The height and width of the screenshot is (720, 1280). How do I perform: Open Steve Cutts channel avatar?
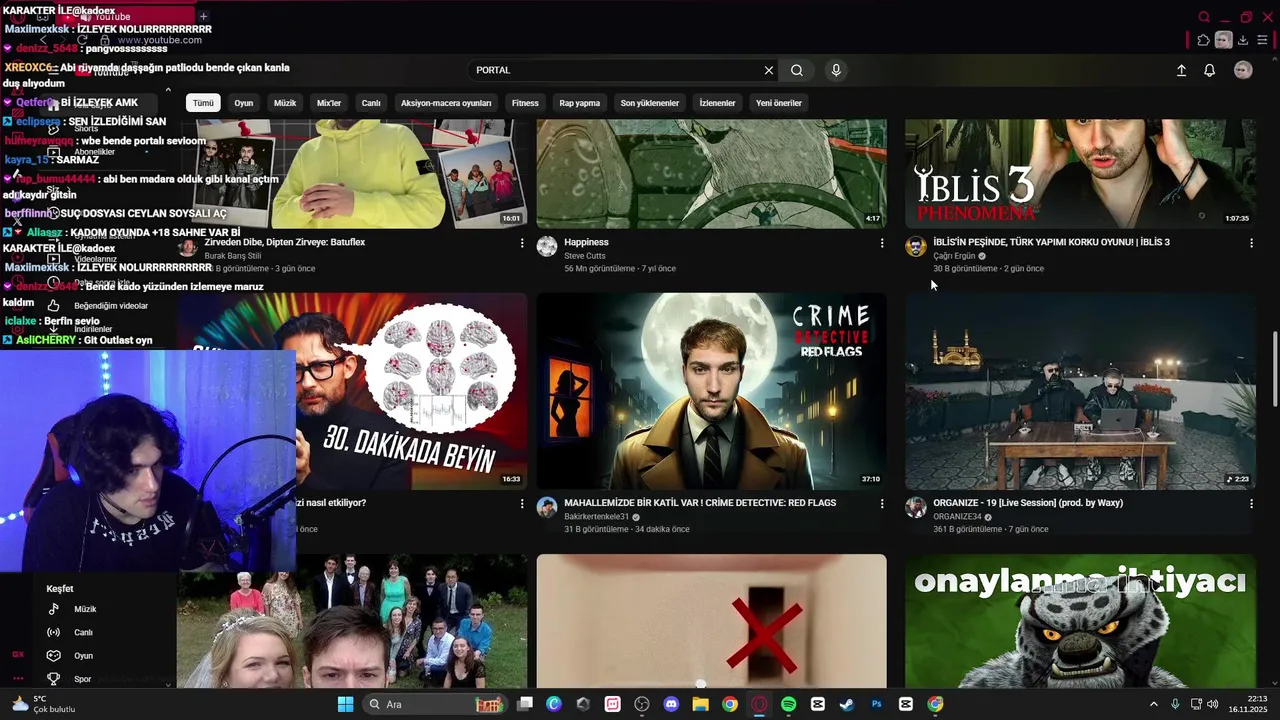click(547, 247)
